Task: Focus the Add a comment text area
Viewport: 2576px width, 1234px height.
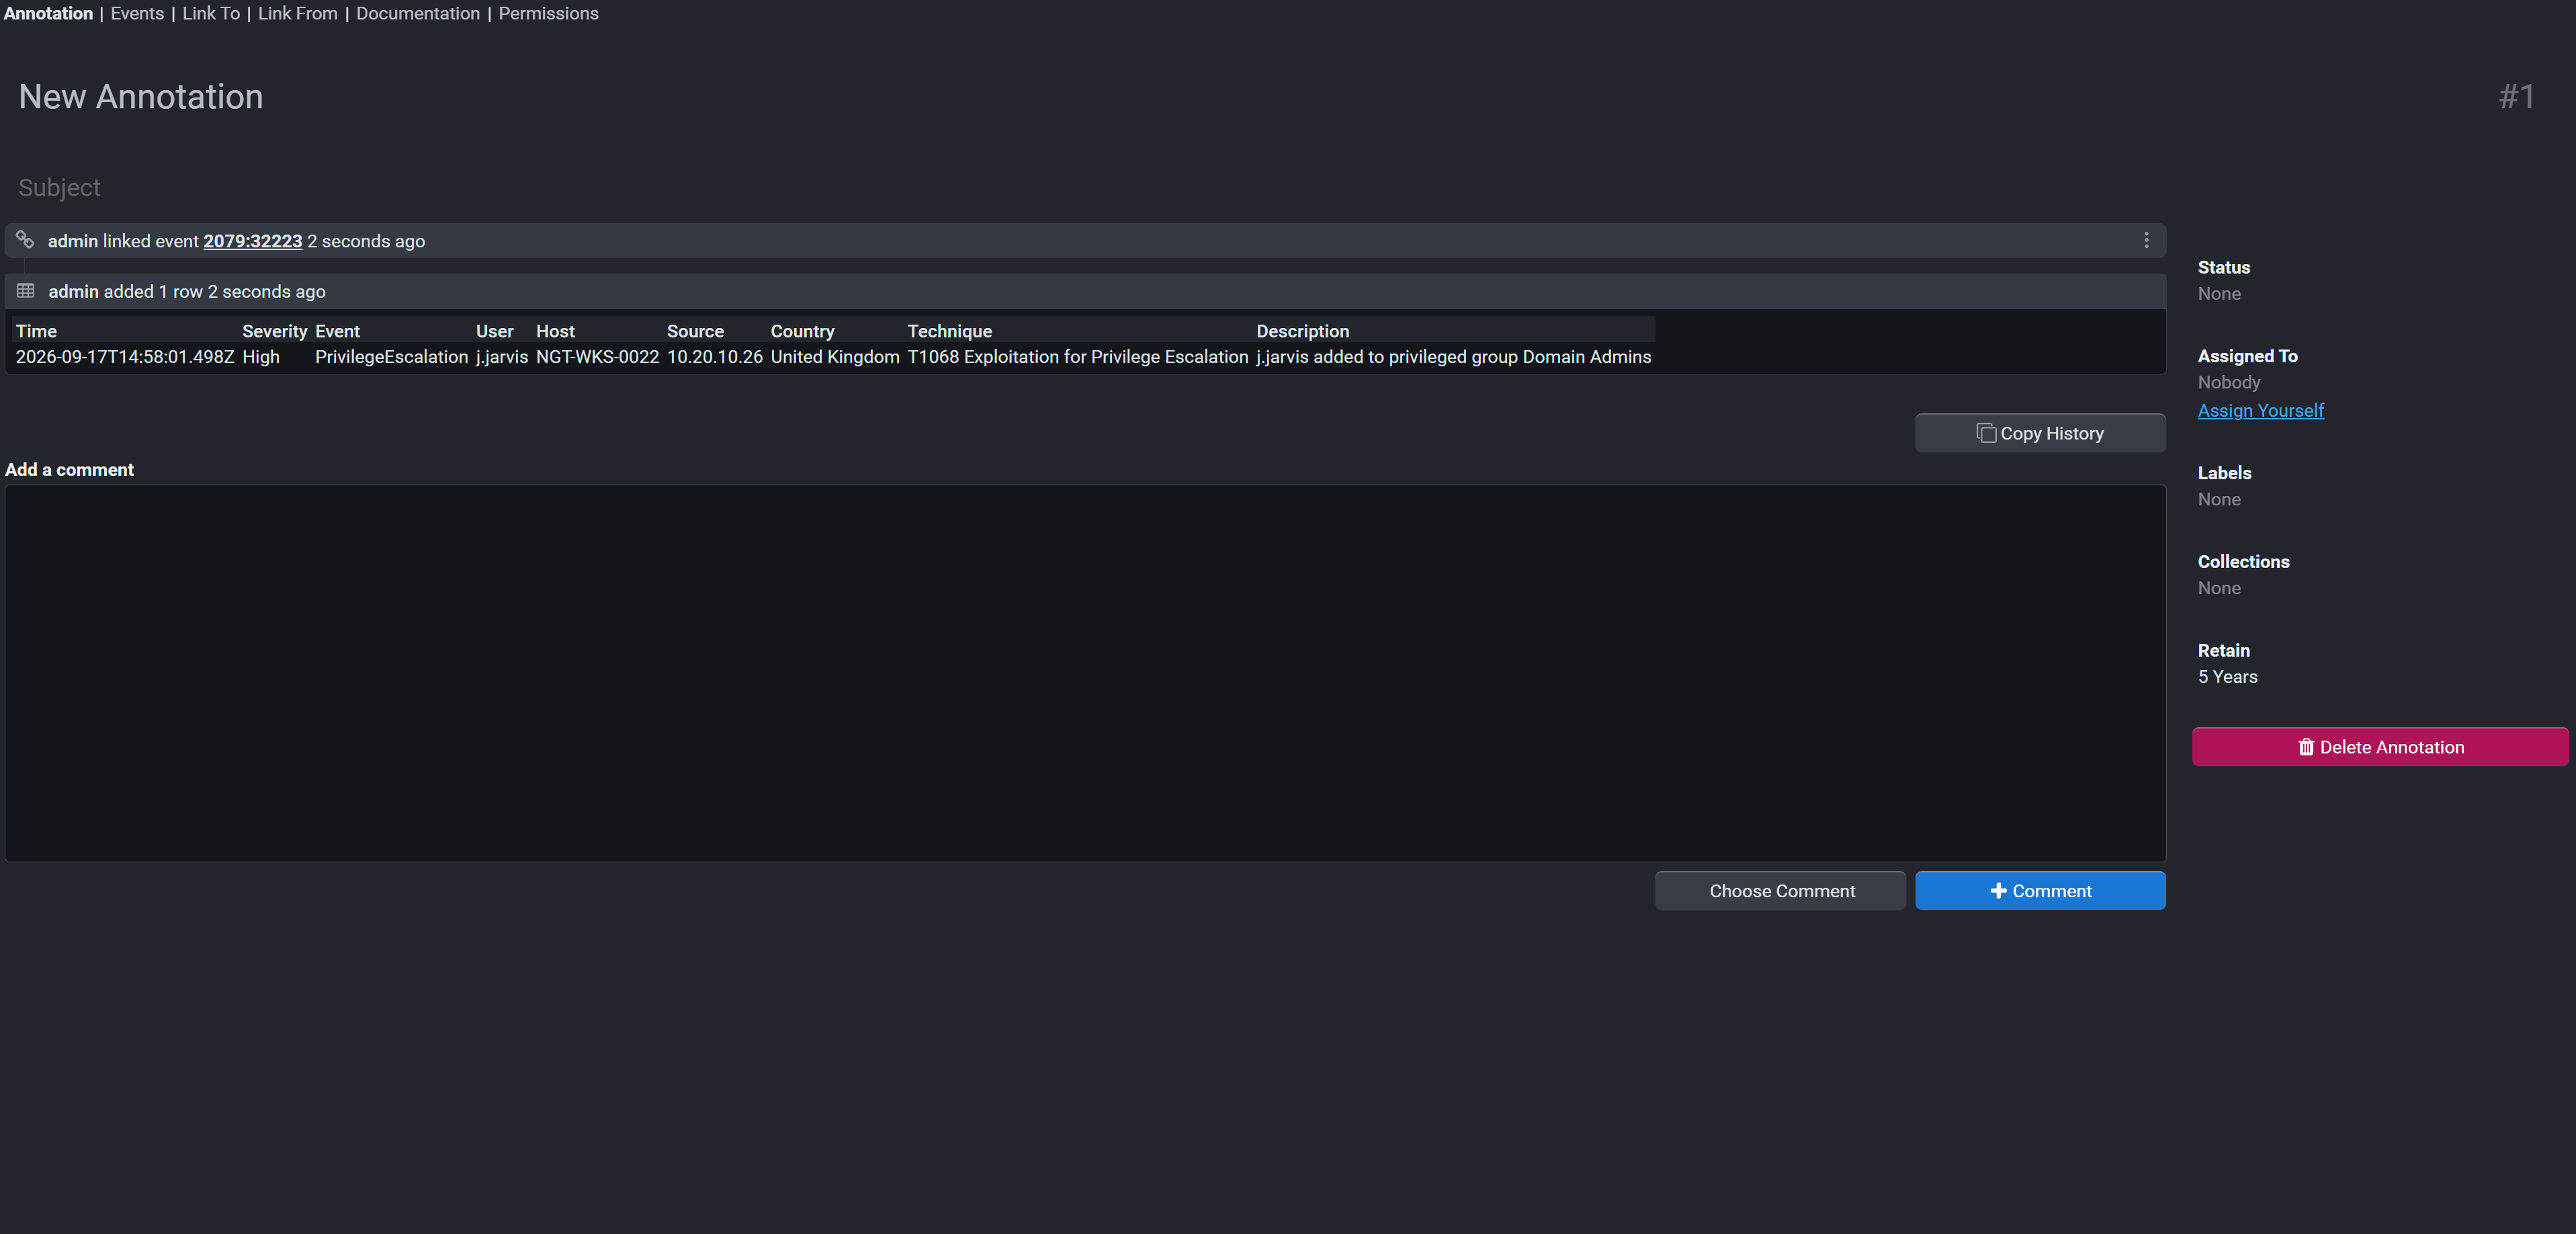Action: (1085, 673)
